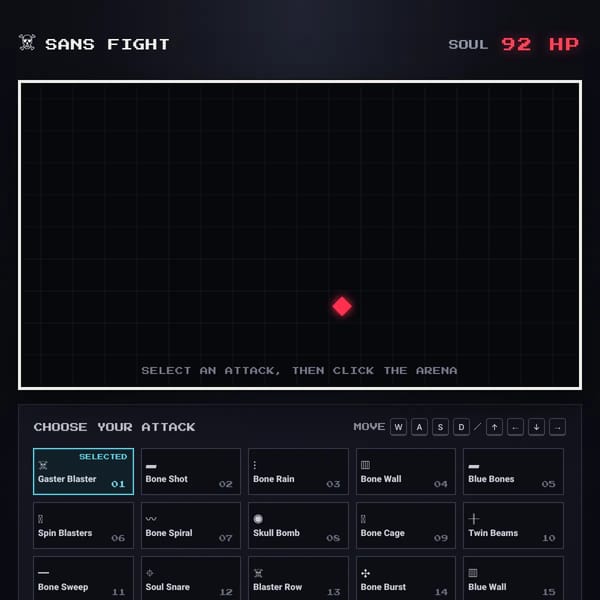Click the up arrow move key
Screen dimensions: 600x600
[x=494, y=427]
